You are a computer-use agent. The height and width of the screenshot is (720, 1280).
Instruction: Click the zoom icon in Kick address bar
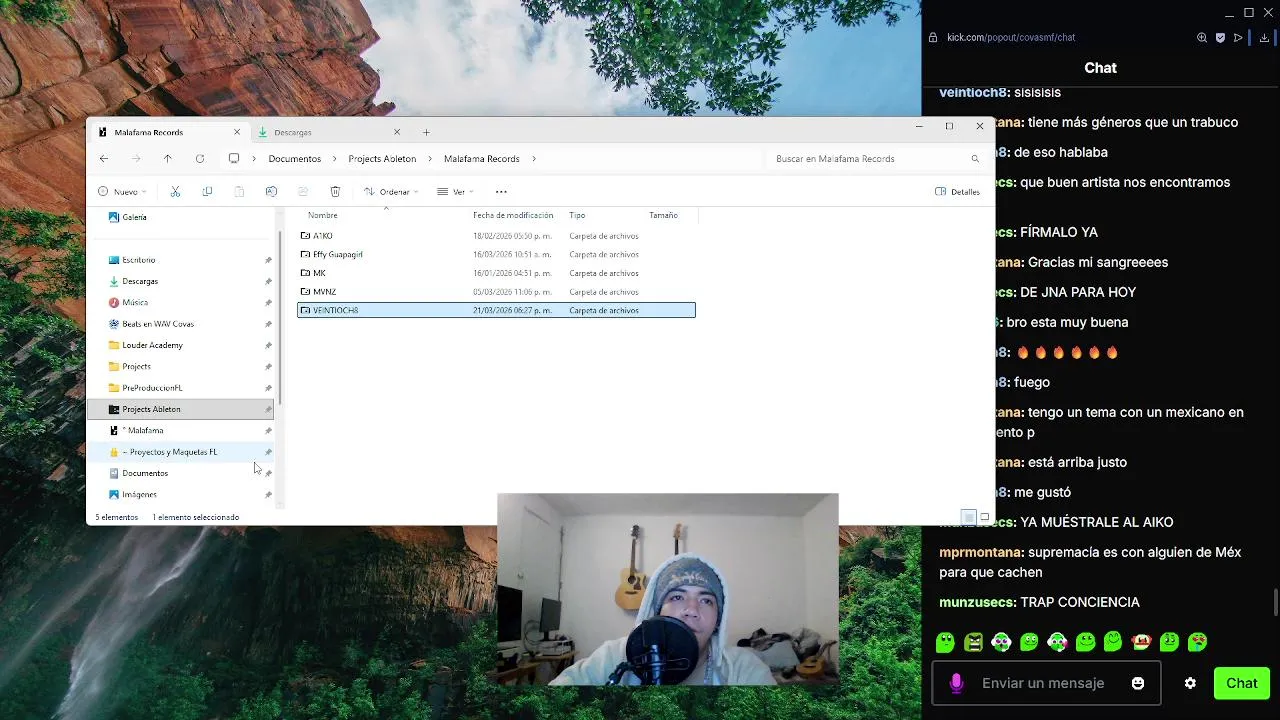tap(1202, 38)
